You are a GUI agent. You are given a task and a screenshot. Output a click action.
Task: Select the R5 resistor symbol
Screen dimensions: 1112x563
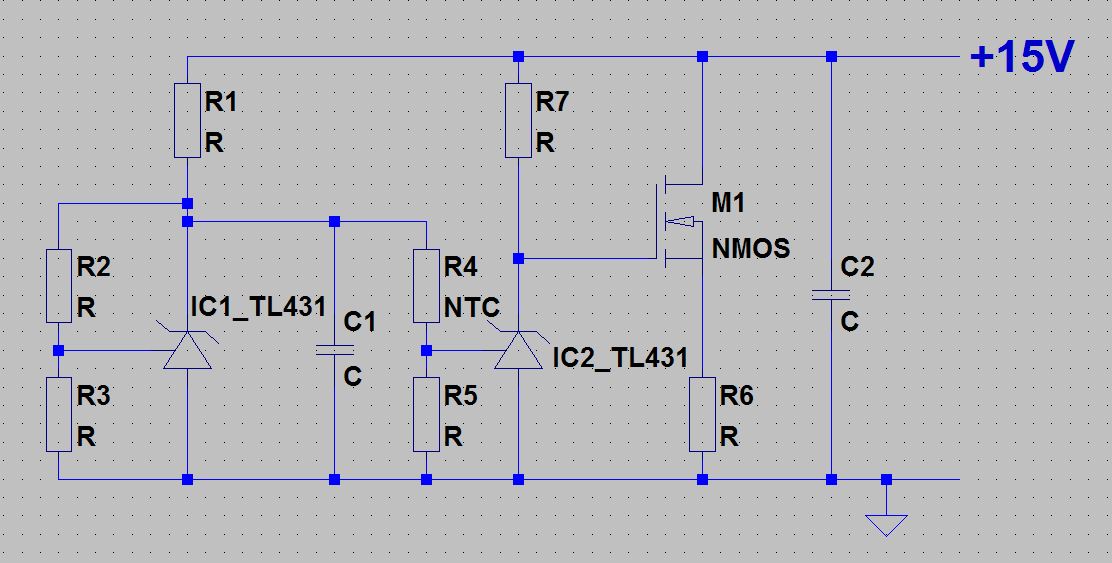click(x=427, y=415)
